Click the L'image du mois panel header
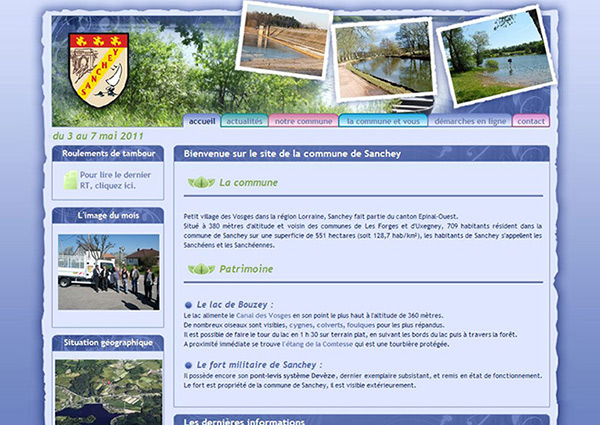 [x=108, y=215]
